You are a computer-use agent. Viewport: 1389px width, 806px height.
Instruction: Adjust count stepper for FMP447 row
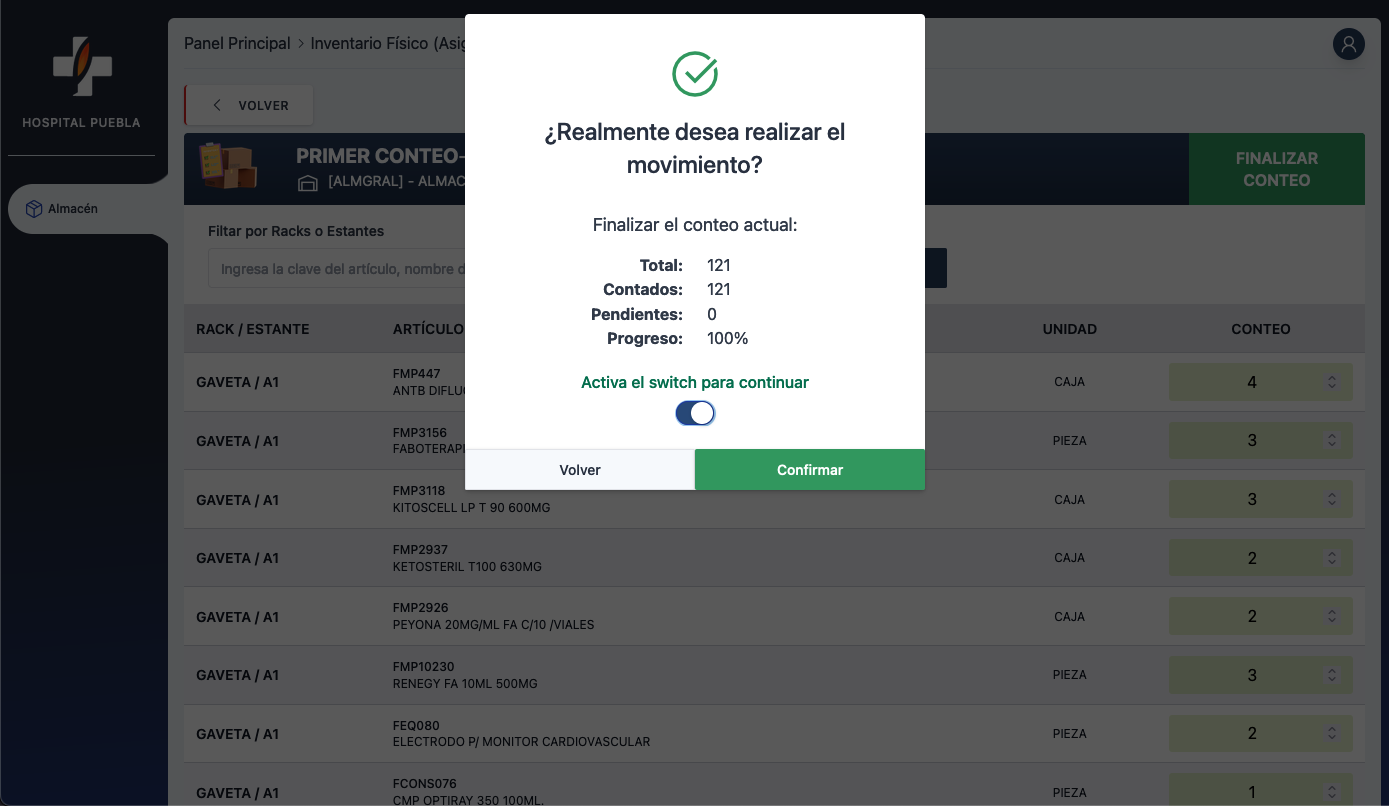click(1331, 382)
